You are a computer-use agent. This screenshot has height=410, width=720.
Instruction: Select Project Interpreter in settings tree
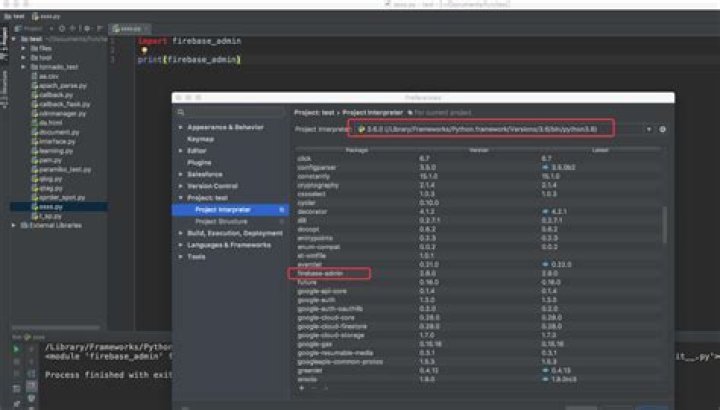click(231, 210)
